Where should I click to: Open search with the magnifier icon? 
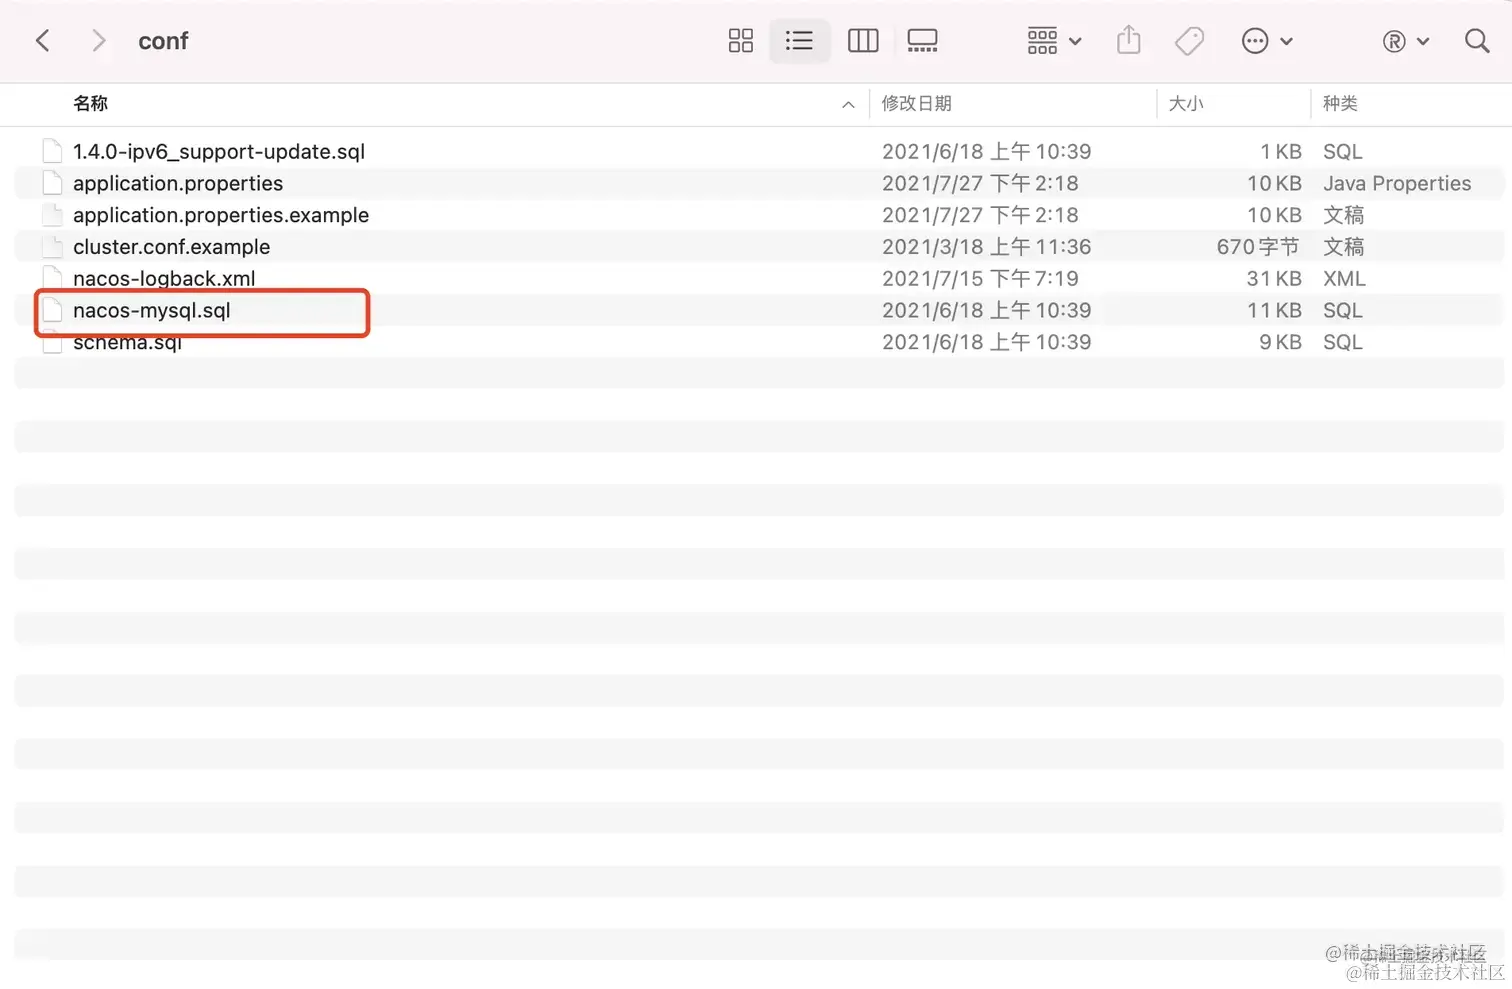point(1477,41)
